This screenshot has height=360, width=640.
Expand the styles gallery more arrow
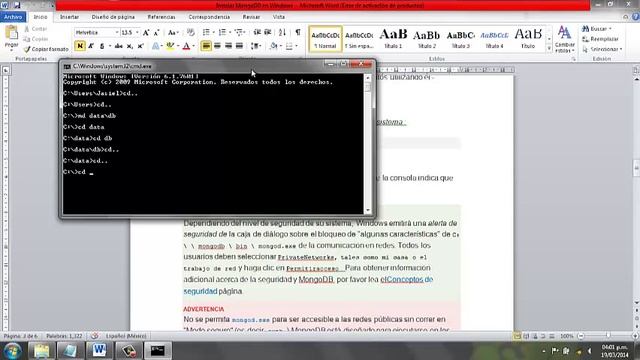(x=549, y=49)
